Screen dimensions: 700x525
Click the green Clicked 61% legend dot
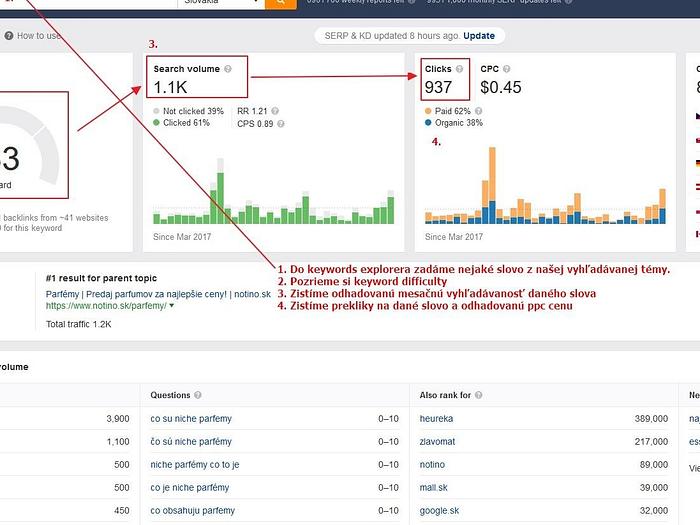(157, 123)
